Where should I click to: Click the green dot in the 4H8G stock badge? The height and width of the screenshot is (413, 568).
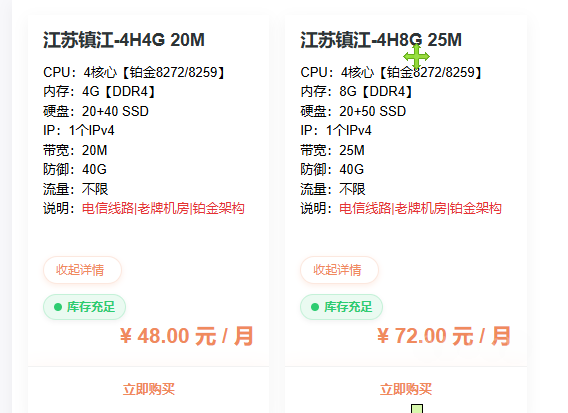click(x=315, y=307)
